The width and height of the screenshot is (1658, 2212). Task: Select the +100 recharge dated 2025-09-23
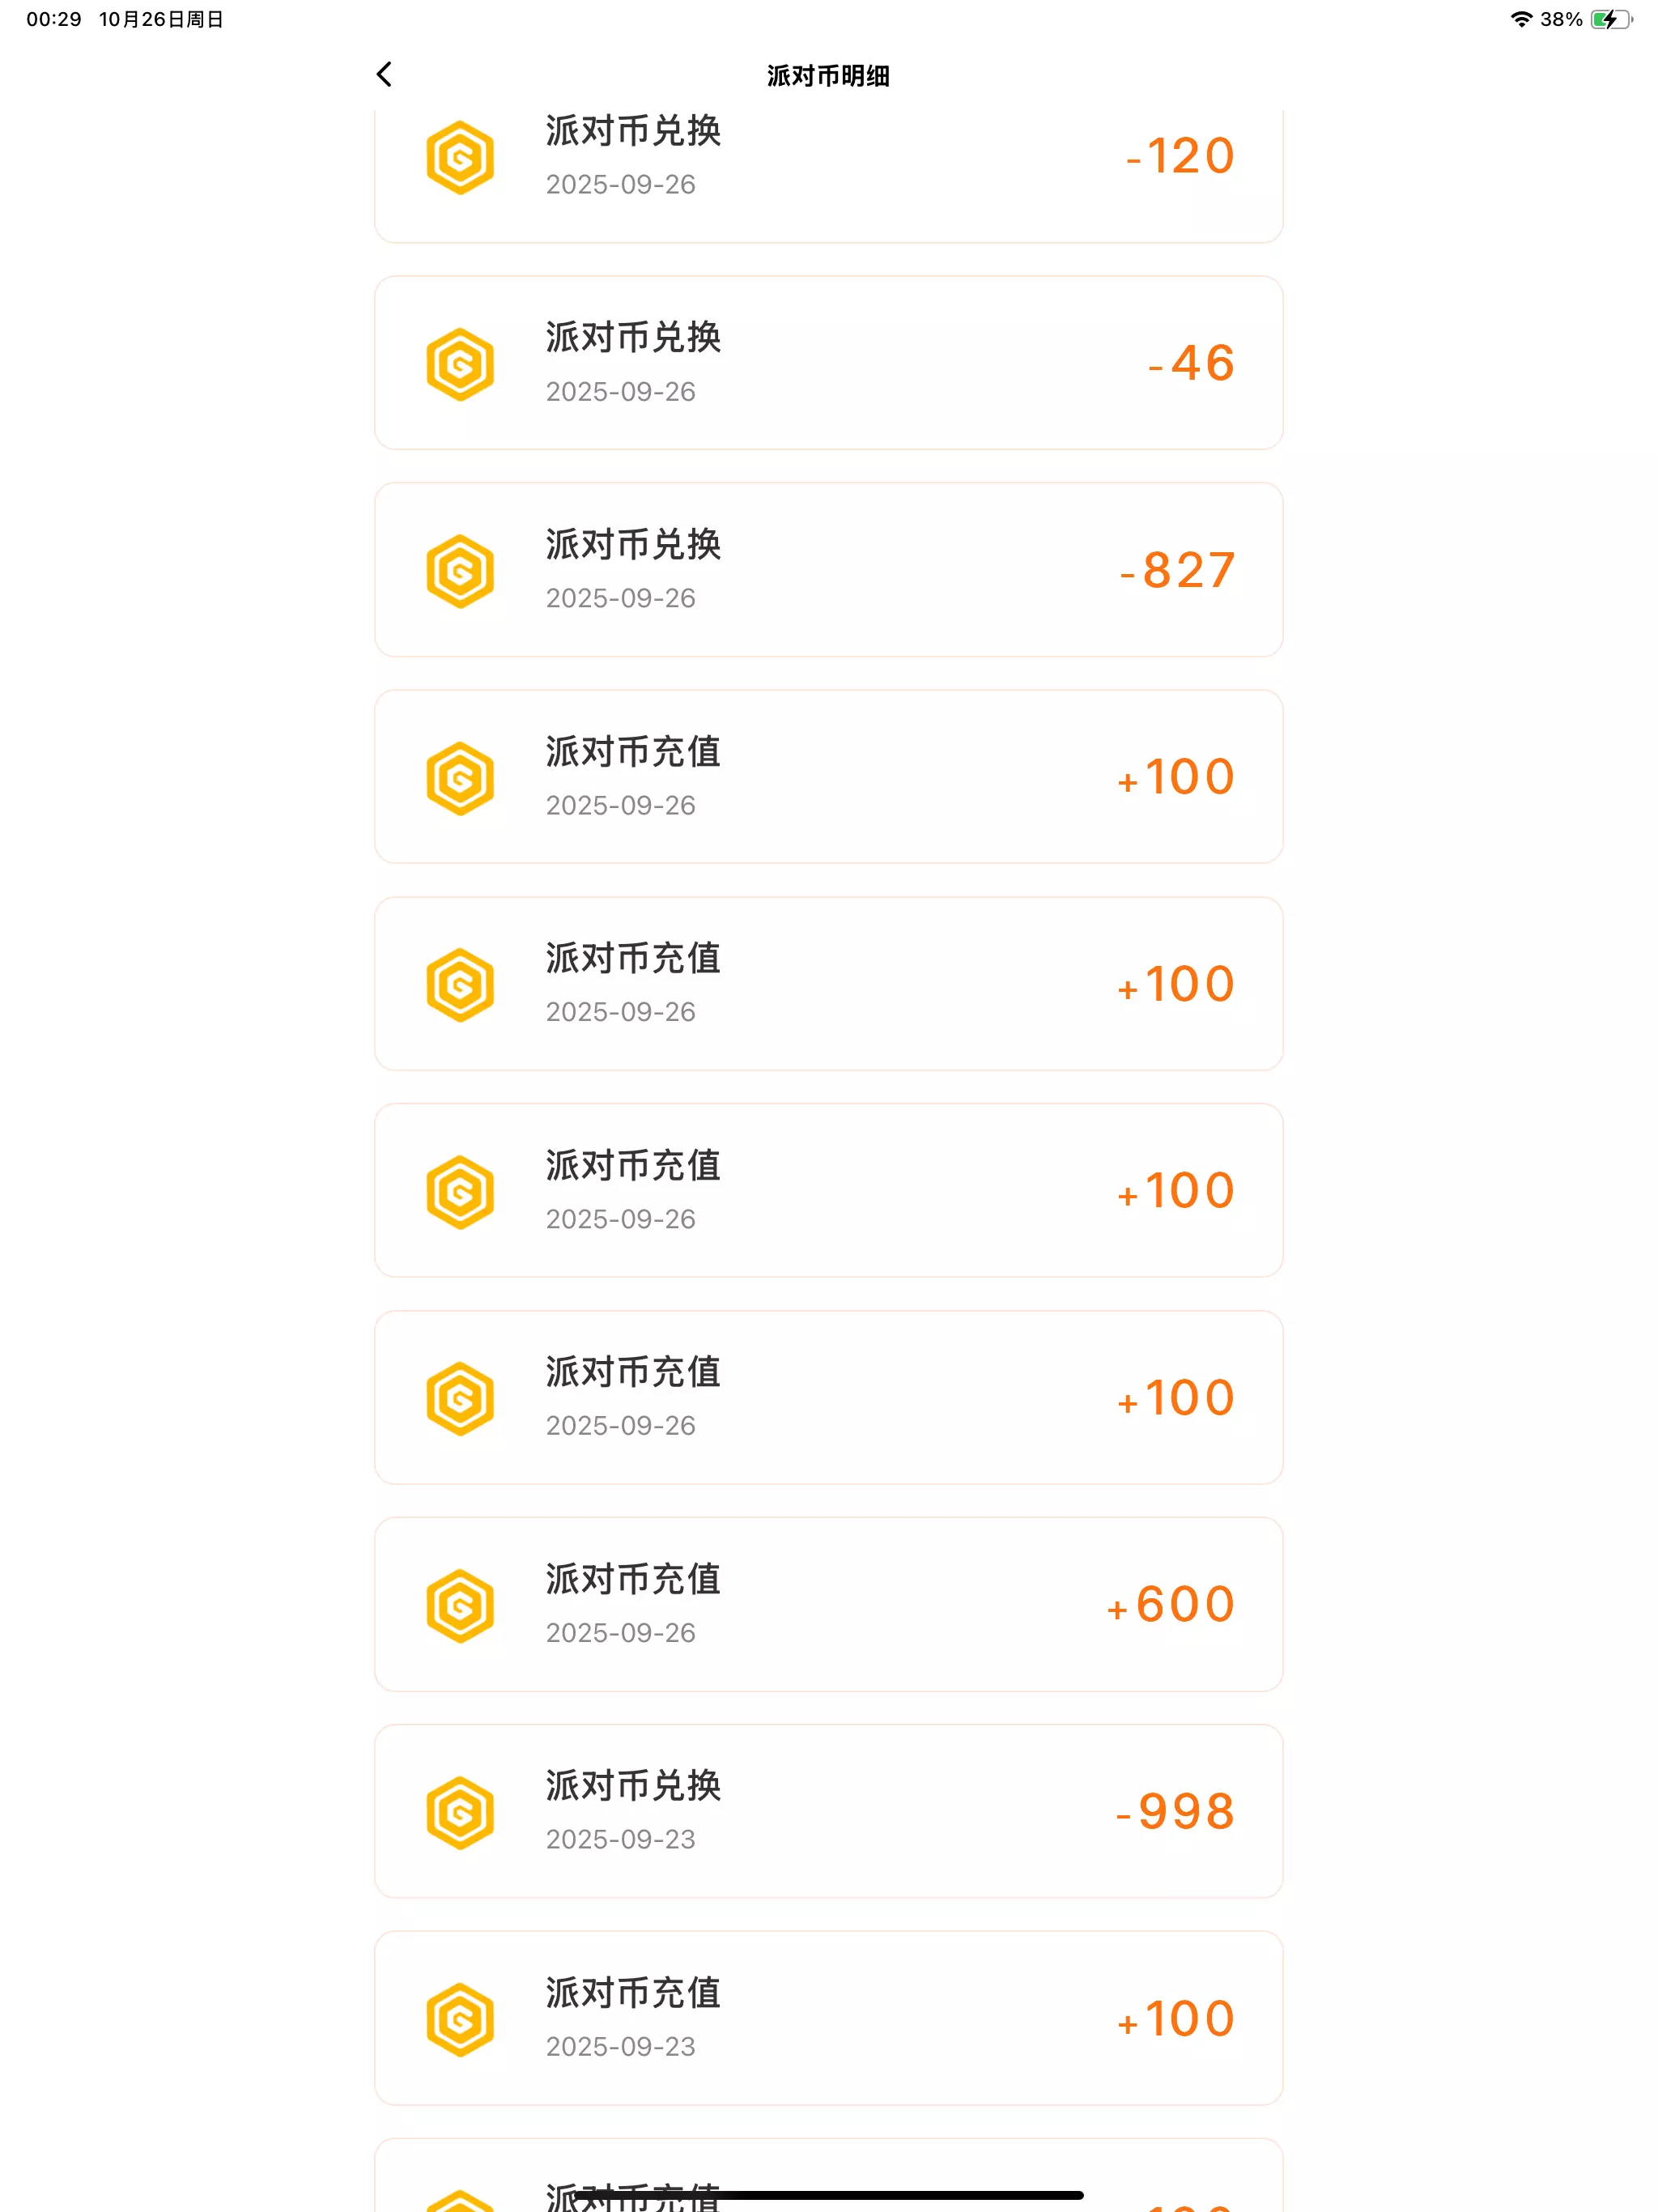coord(828,2018)
